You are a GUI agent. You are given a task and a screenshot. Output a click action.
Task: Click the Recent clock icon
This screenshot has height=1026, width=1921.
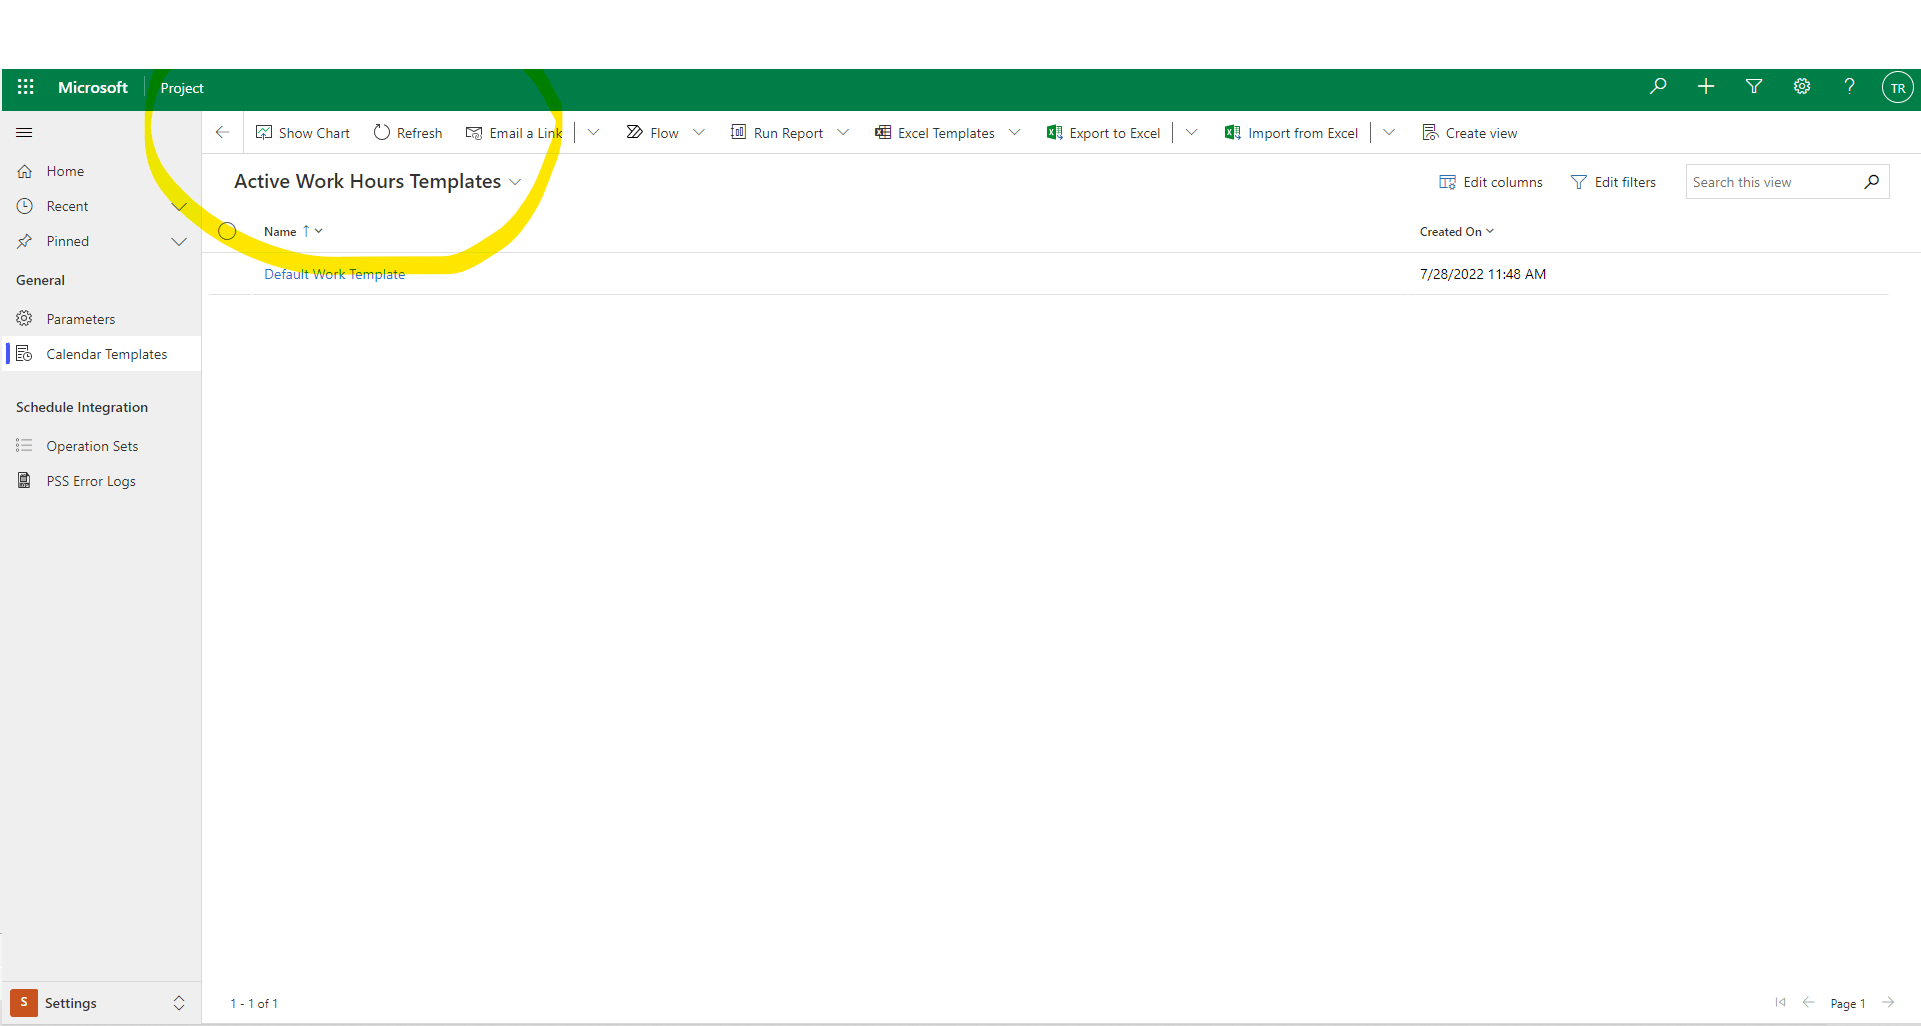click(x=25, y=206)
